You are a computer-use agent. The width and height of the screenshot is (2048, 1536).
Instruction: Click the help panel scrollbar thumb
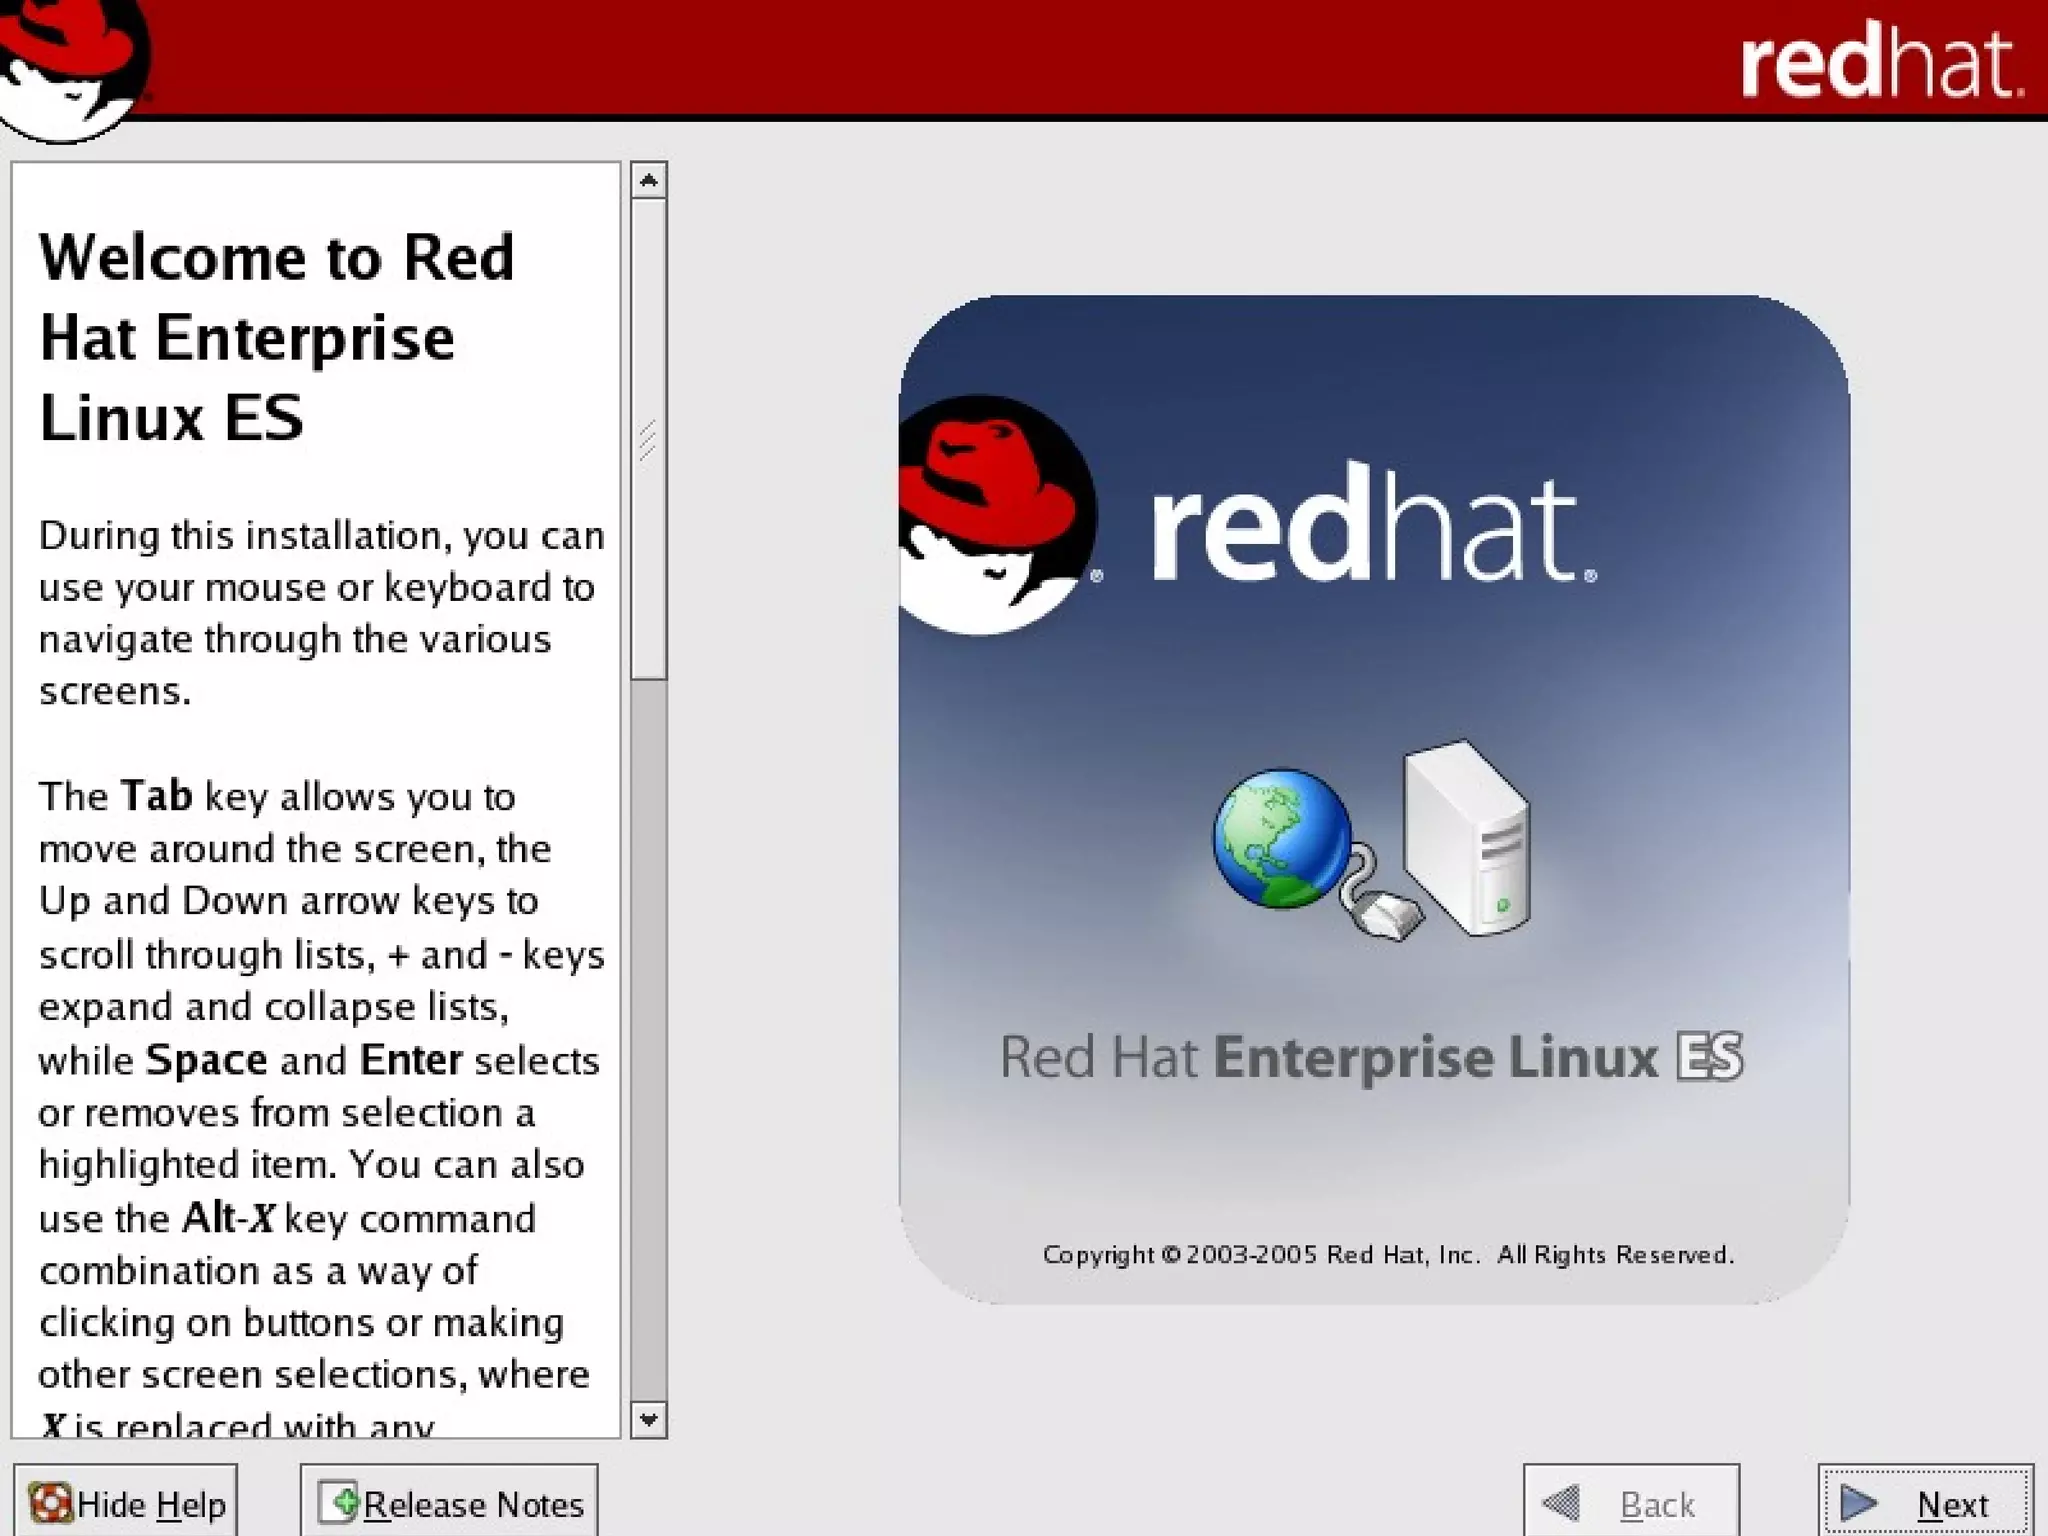tap(649, 440)
